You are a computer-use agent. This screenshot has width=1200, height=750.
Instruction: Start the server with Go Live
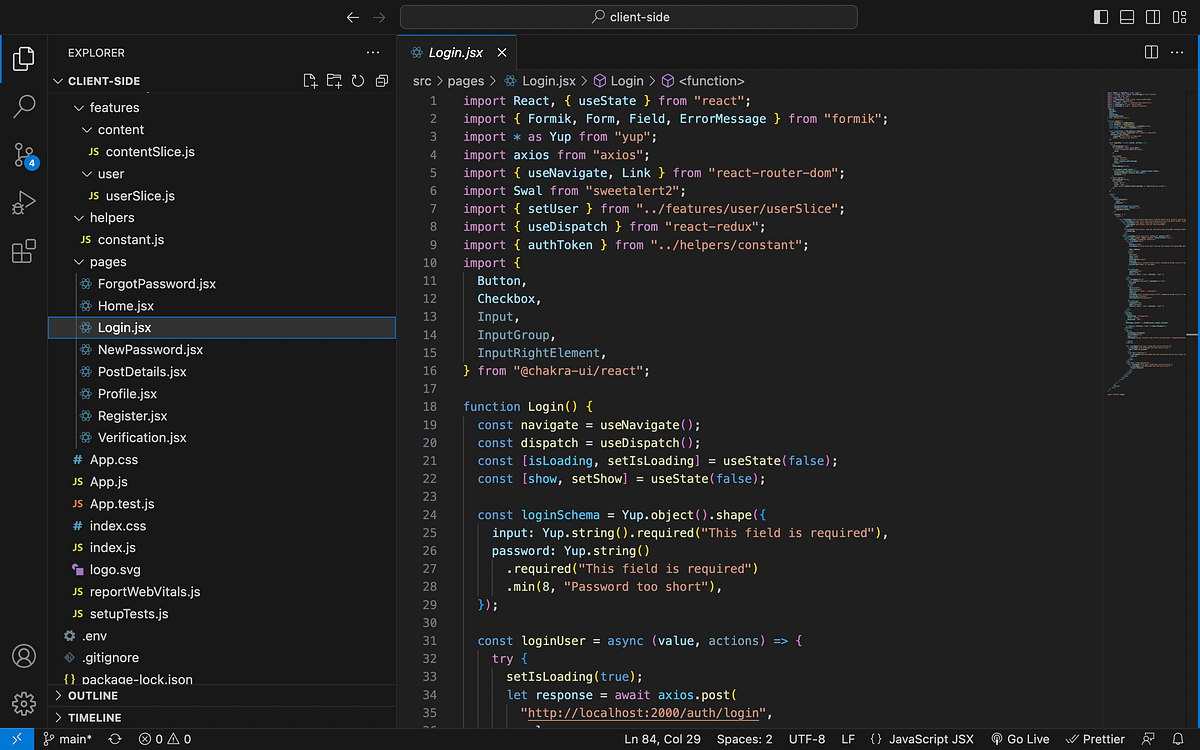[1020, 738]
